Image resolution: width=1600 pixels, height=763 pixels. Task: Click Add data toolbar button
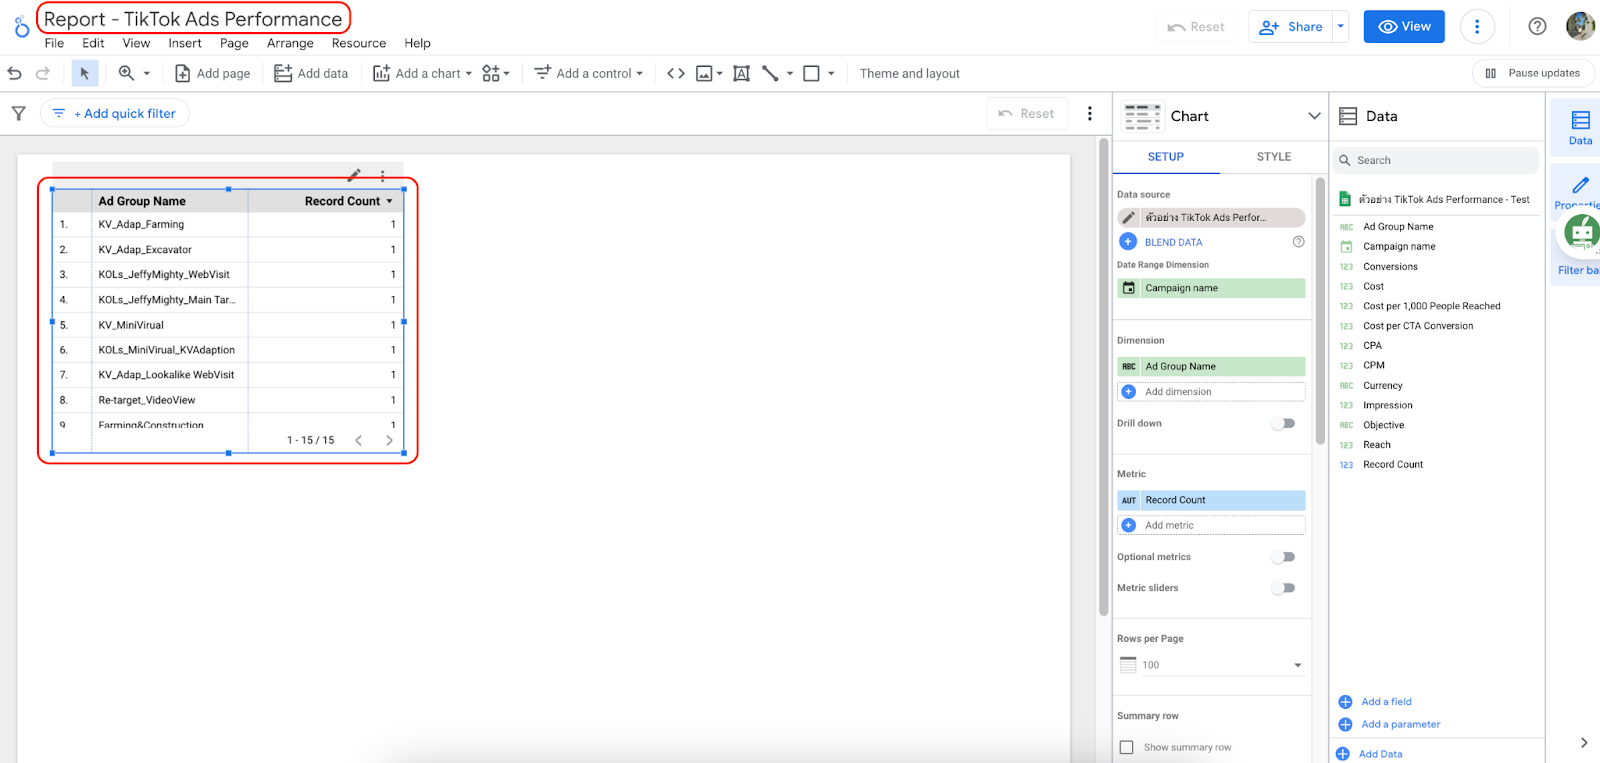311,73
